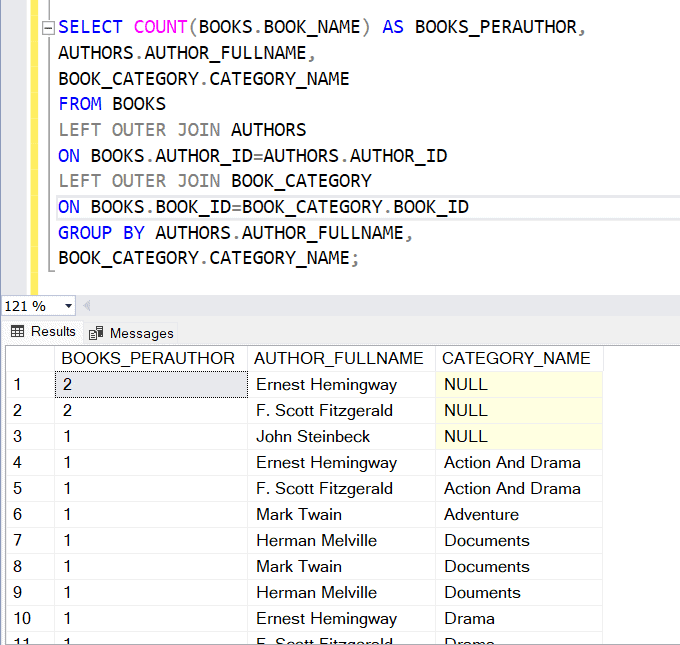Click LEFT OUTER JOIN AUTHORS line
The image size is (680, 645).
click(x=182, y=130)
